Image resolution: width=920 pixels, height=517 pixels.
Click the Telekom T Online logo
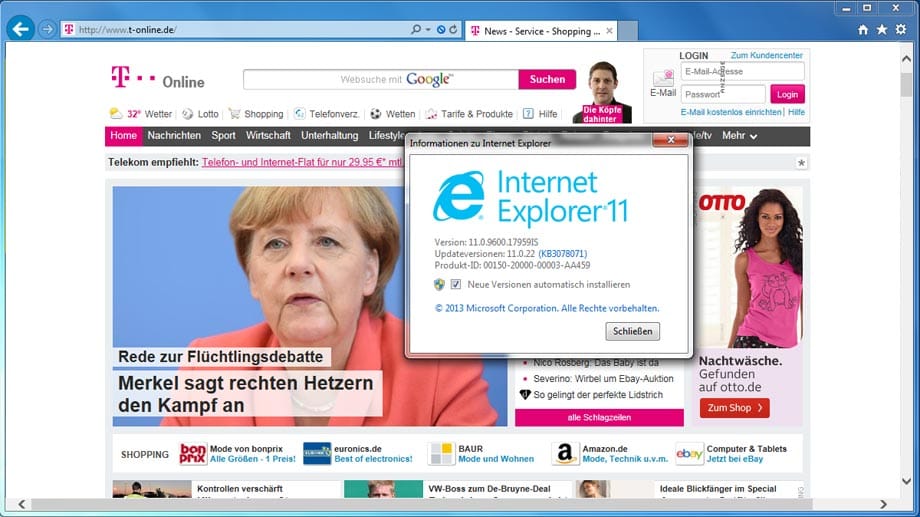(158, 78)
